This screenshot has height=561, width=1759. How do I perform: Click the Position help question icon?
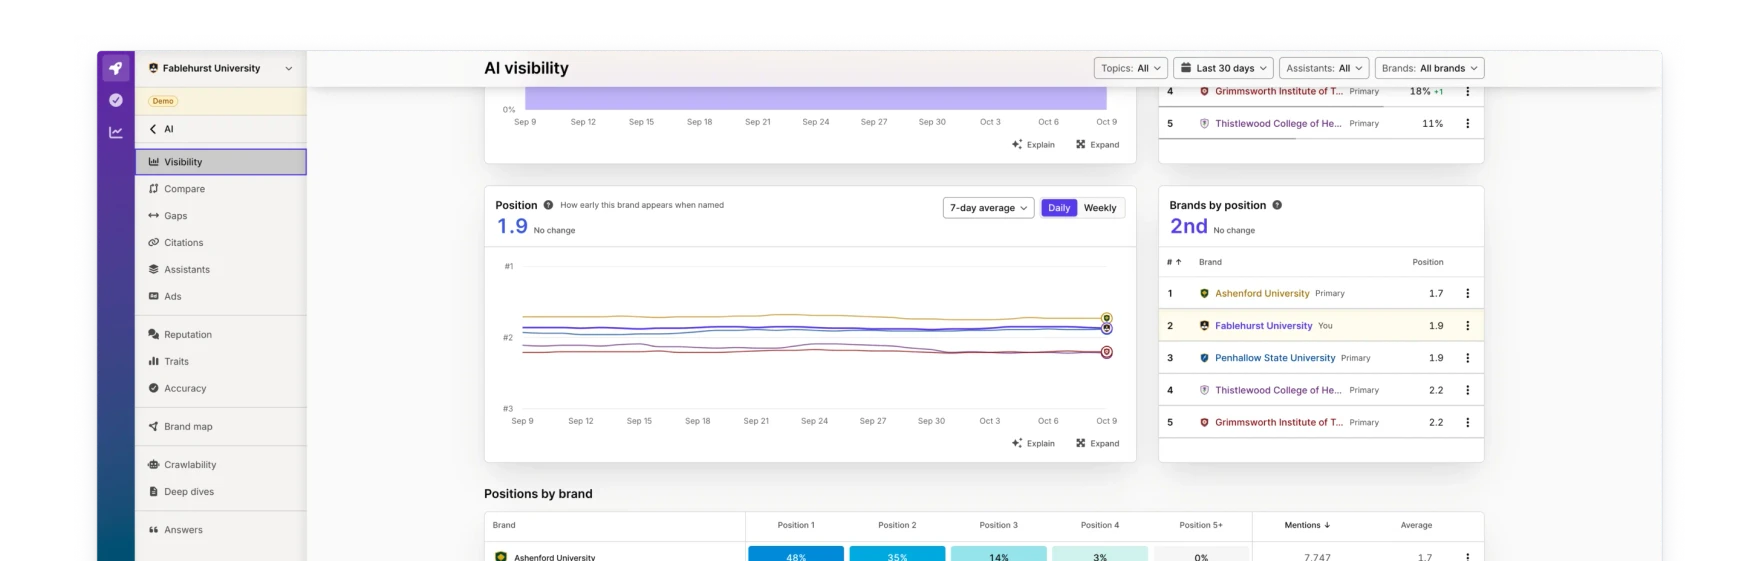tap(548, 205)
